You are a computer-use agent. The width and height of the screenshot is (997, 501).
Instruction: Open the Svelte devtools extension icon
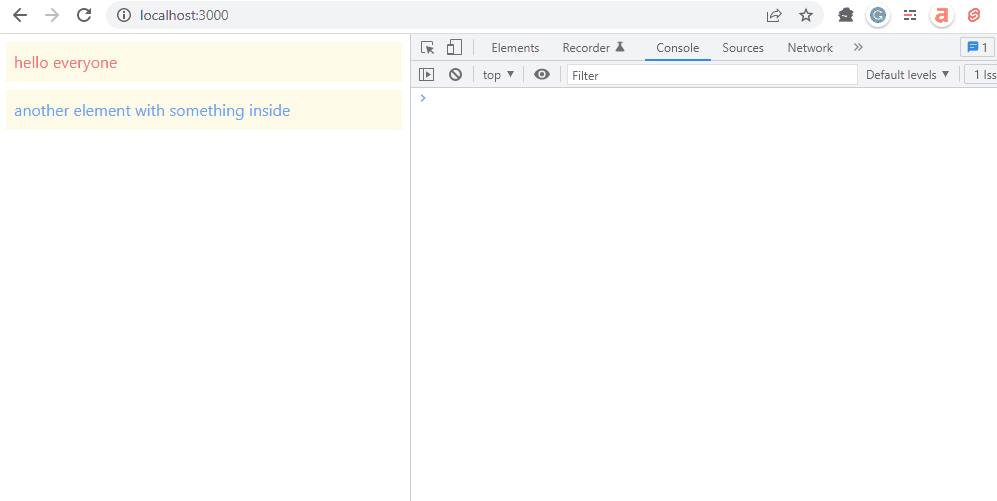point(973,15)
